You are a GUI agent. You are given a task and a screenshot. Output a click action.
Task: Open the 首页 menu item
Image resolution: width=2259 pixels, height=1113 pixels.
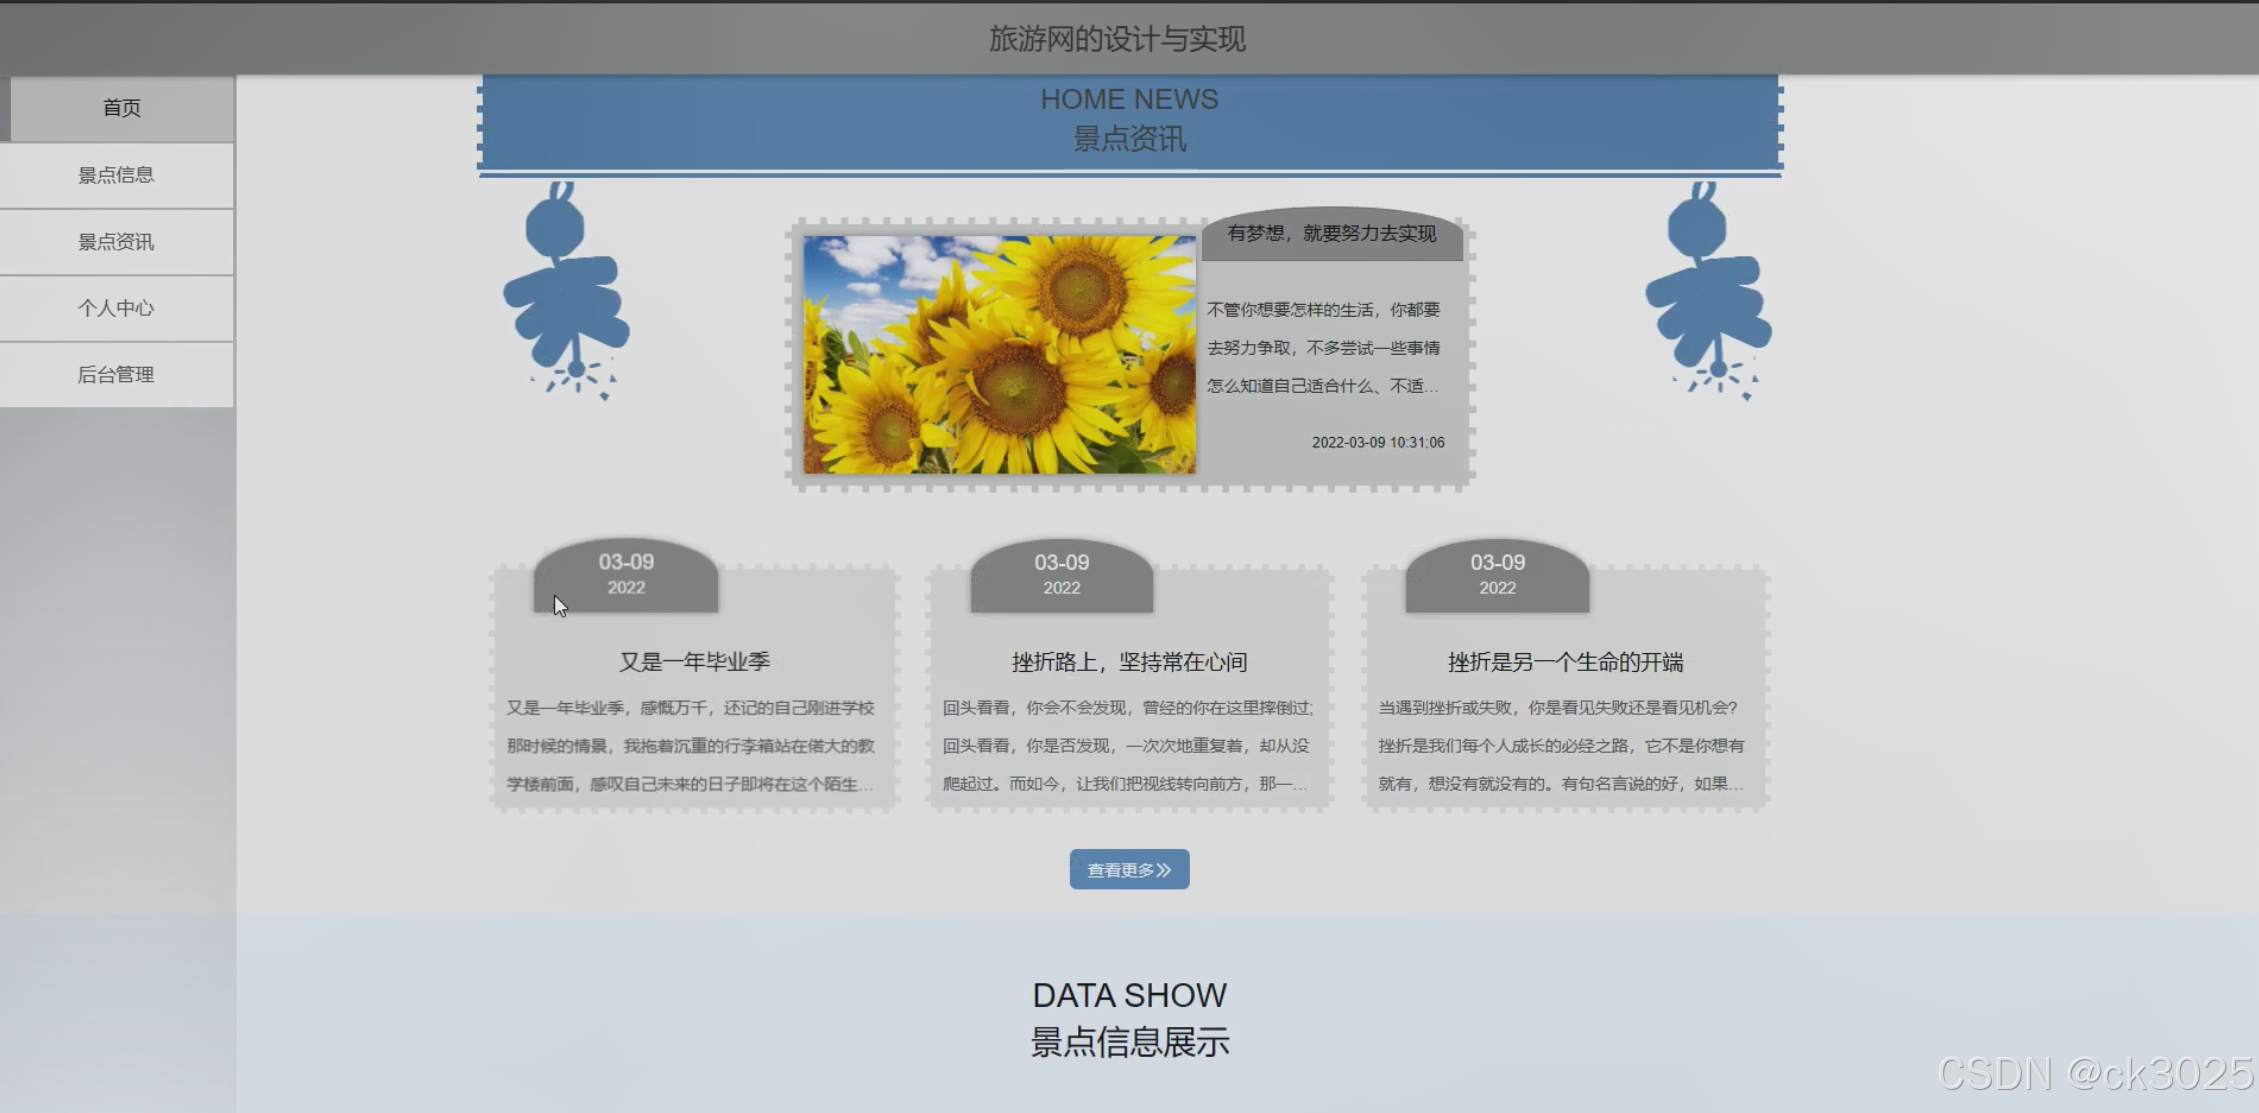121,108
